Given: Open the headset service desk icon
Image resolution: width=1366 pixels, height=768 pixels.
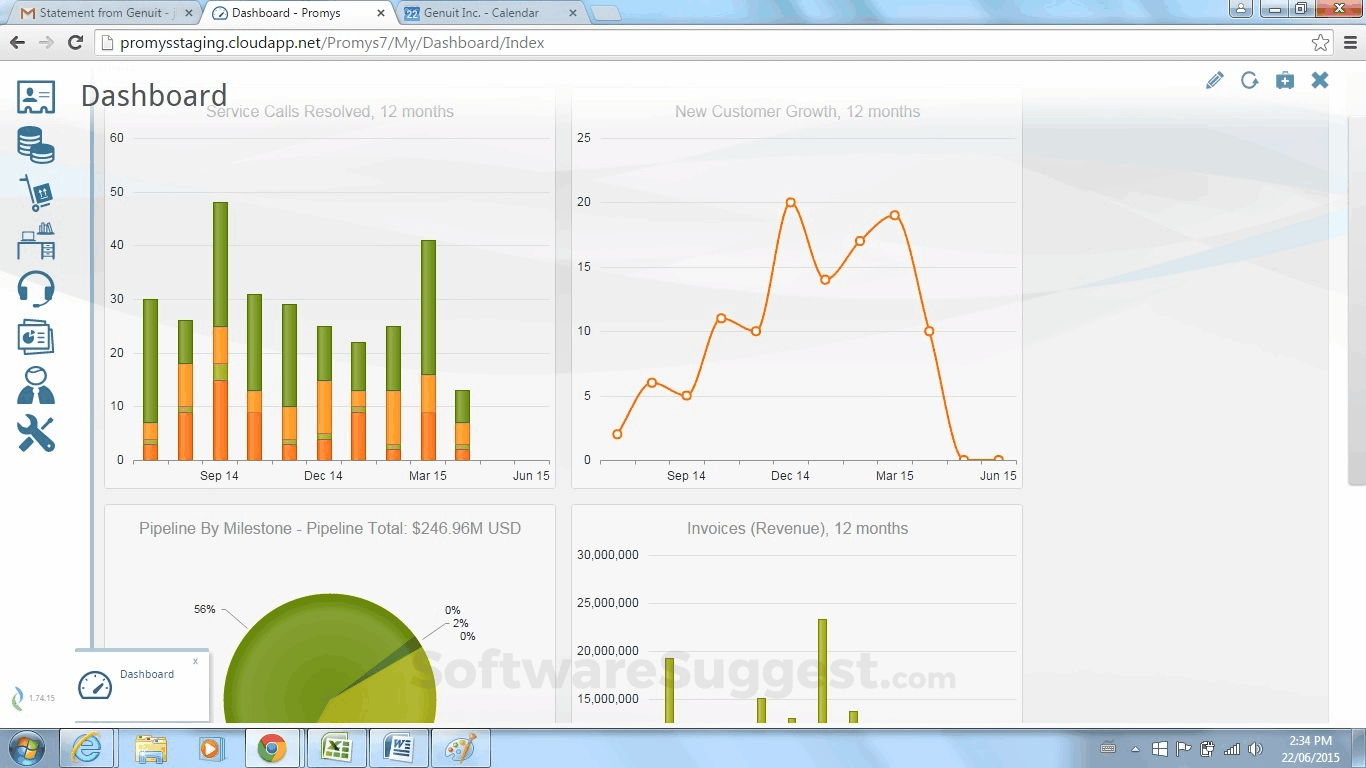Looking at the screenshot, I should coord(36,289).
